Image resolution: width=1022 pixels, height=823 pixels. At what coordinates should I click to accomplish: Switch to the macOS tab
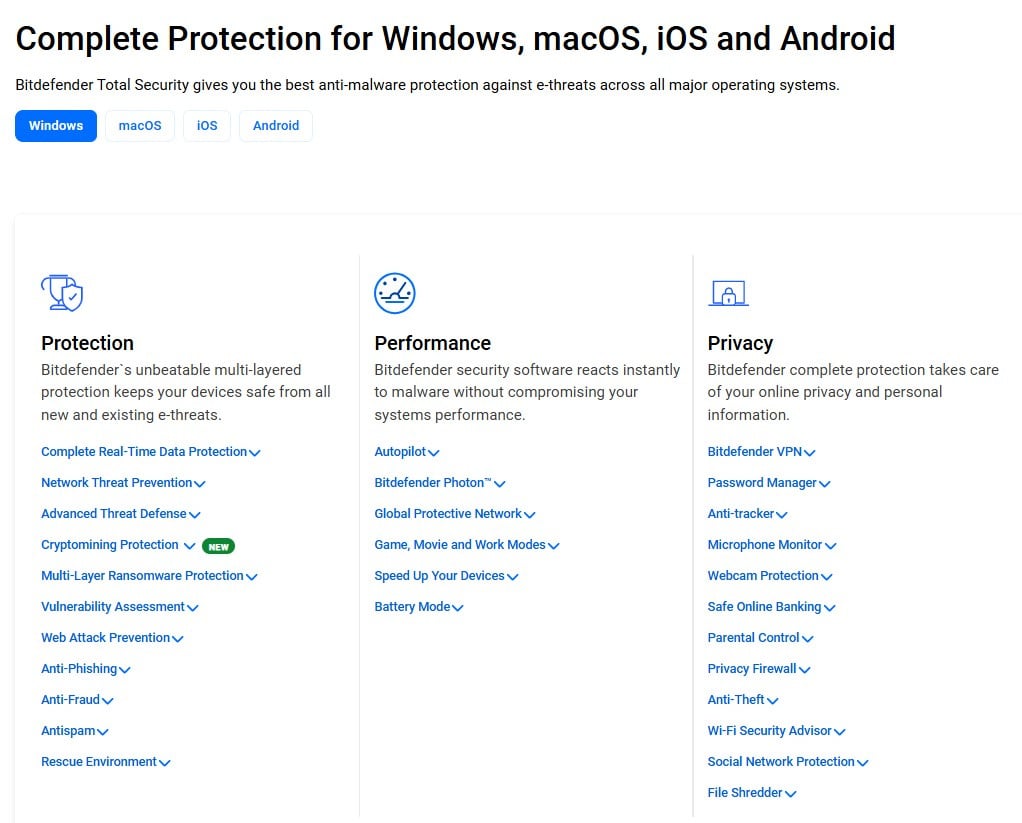pos(140,126)
